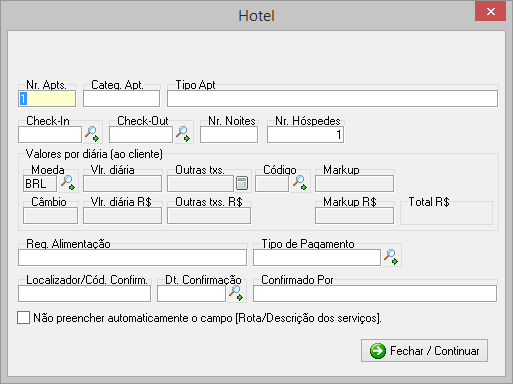The image size is (513, 384).
Task: Select the Tipo Apt text field
Action: [x=332, y=99]
